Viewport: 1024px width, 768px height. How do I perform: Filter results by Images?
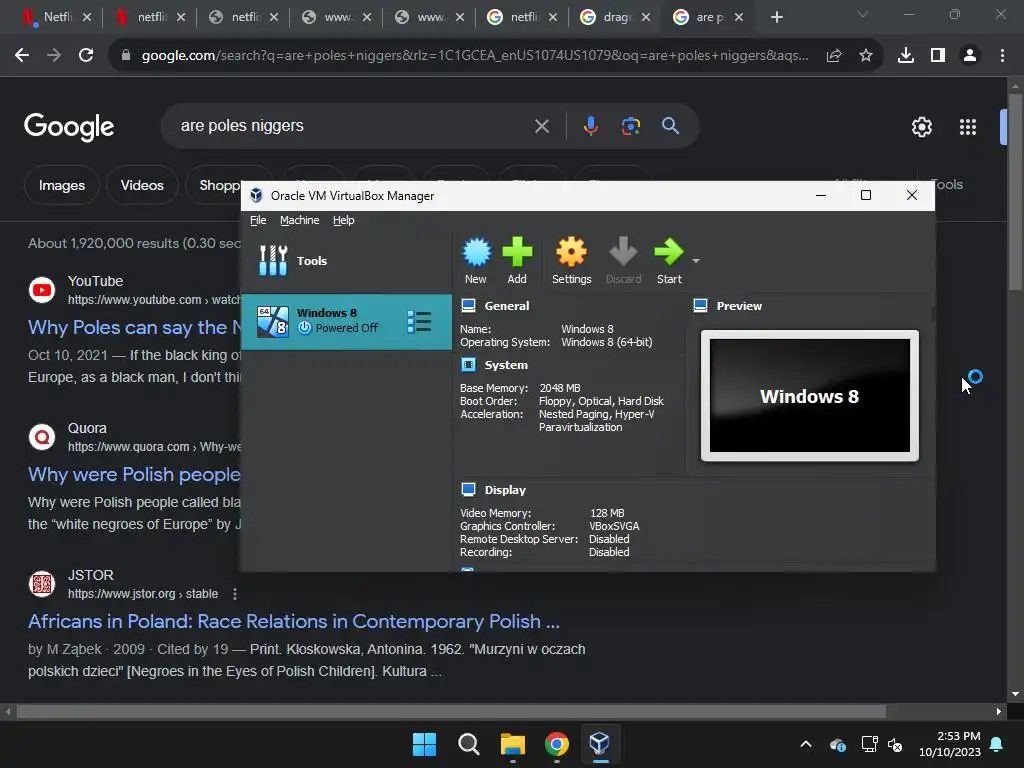coord(62,185)
